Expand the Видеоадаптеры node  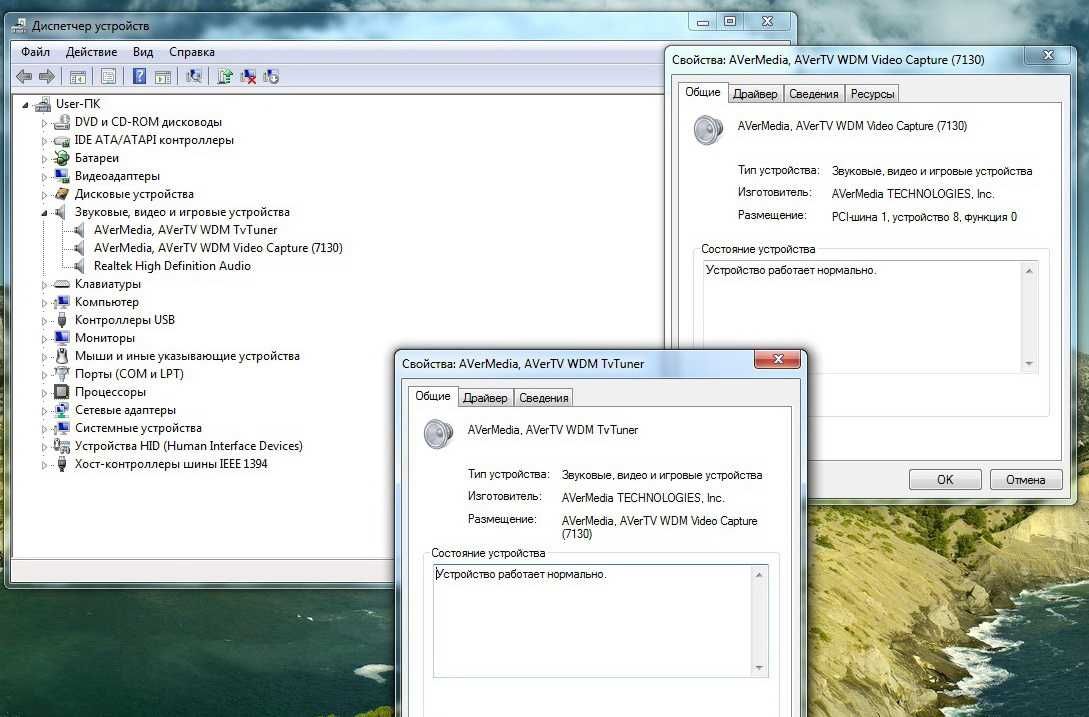[44, 177]
